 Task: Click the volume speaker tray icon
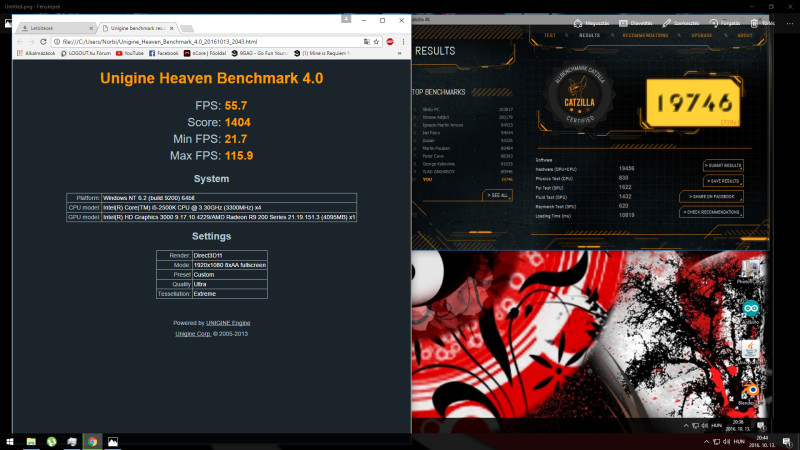[x=727, y=442]
